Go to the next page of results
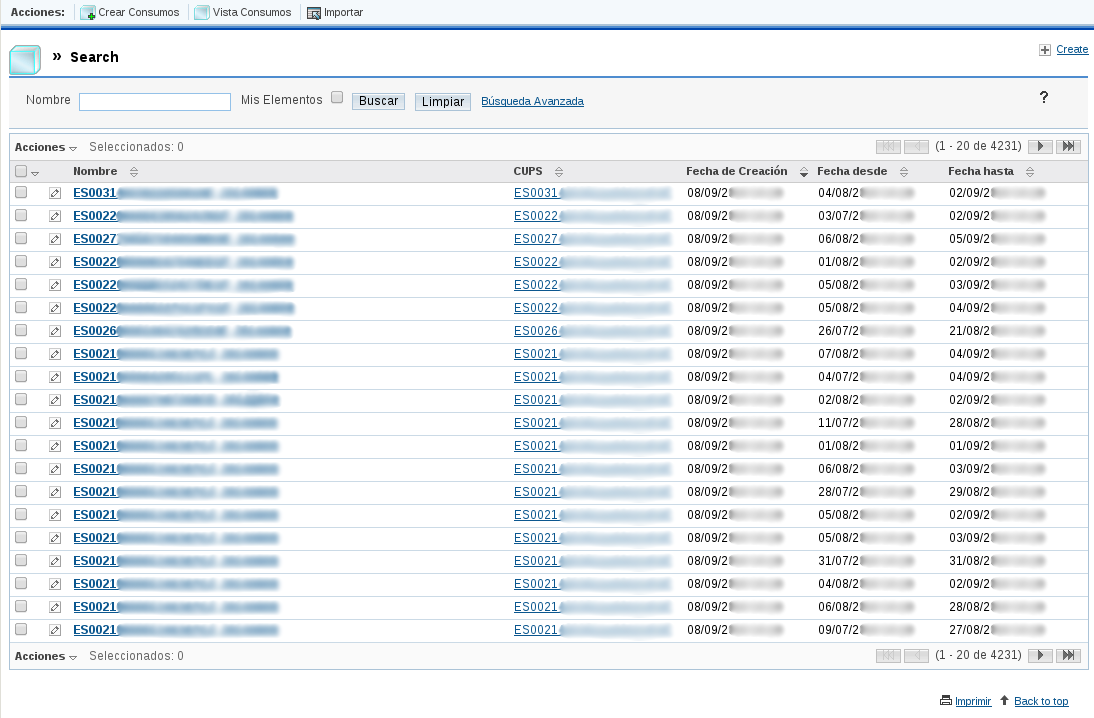 click(1039, 146)
